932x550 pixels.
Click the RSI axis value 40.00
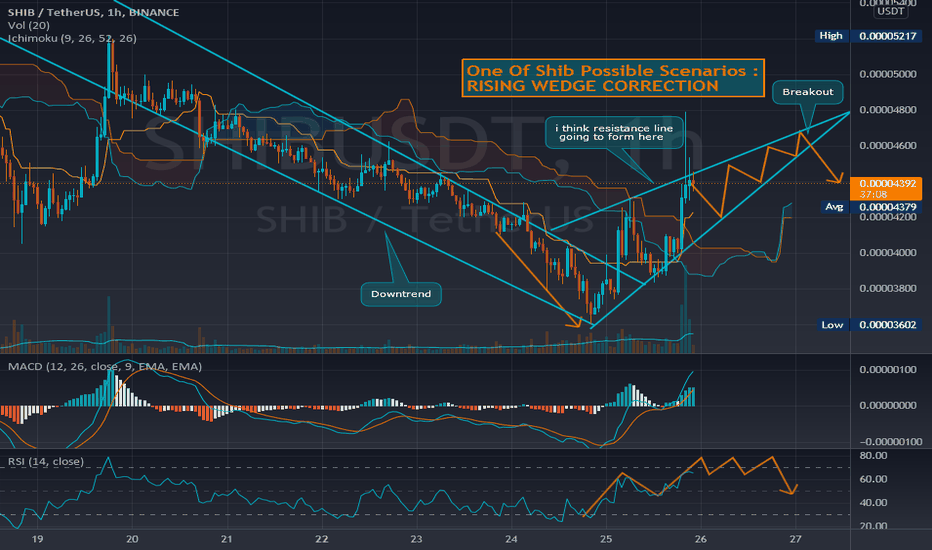[x=873, y=502]
